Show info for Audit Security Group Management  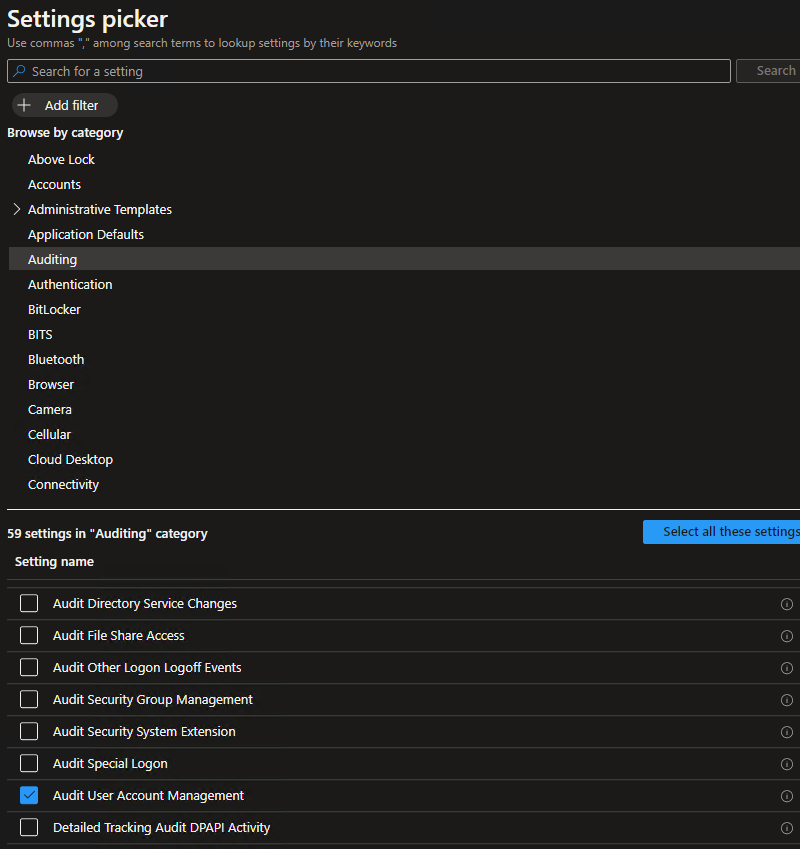click(787, 700)
